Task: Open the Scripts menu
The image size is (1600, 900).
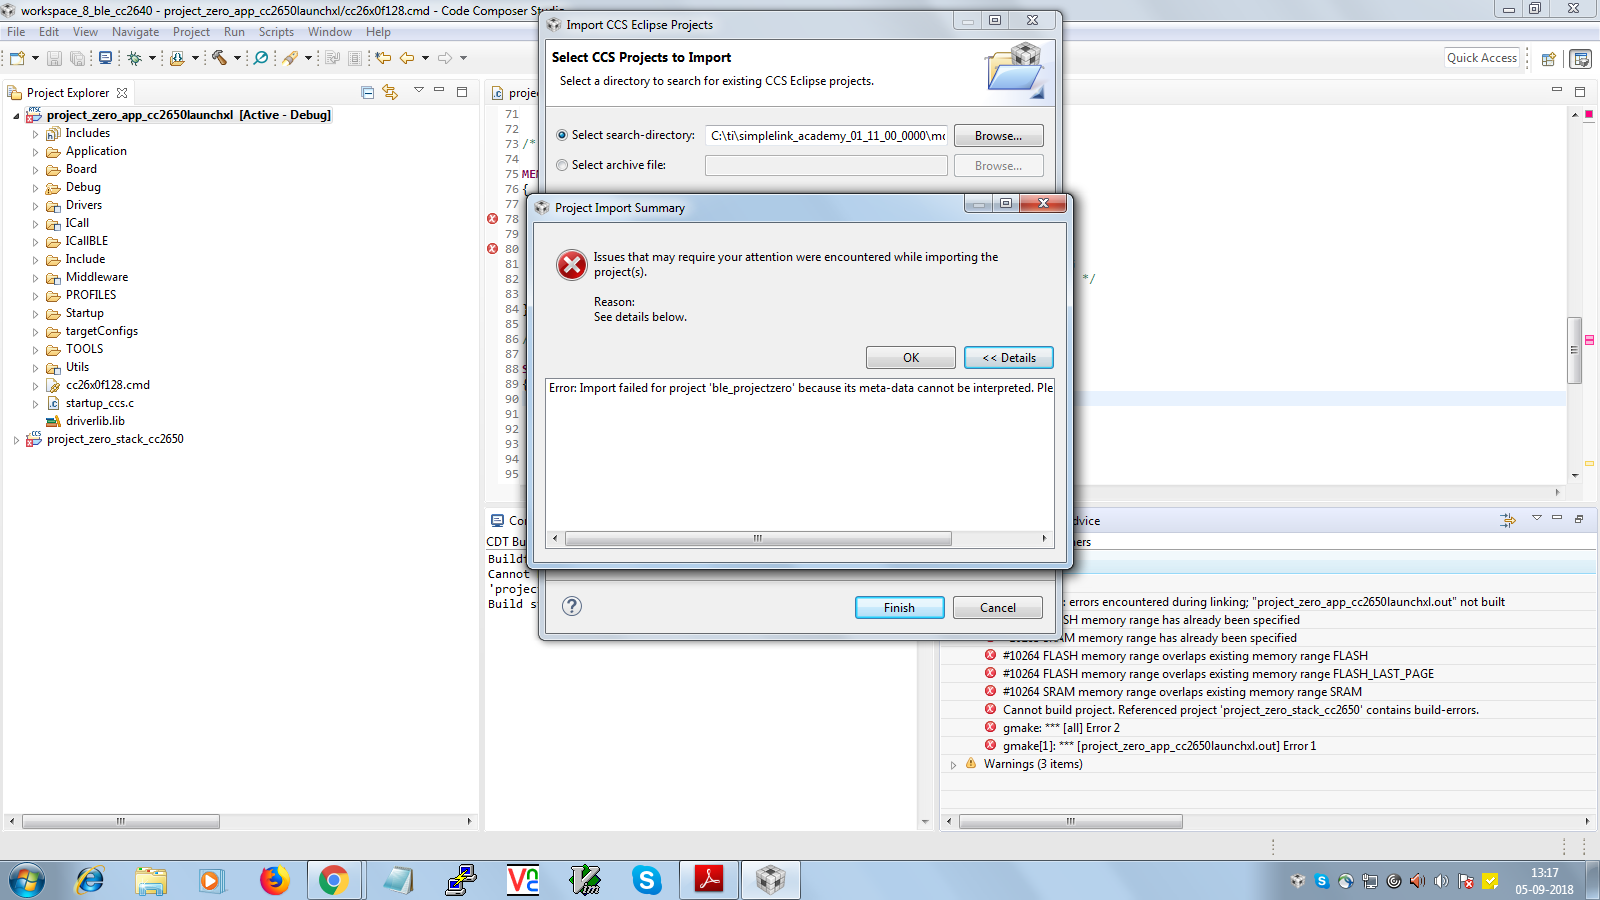Action: [x=276, y=32]
